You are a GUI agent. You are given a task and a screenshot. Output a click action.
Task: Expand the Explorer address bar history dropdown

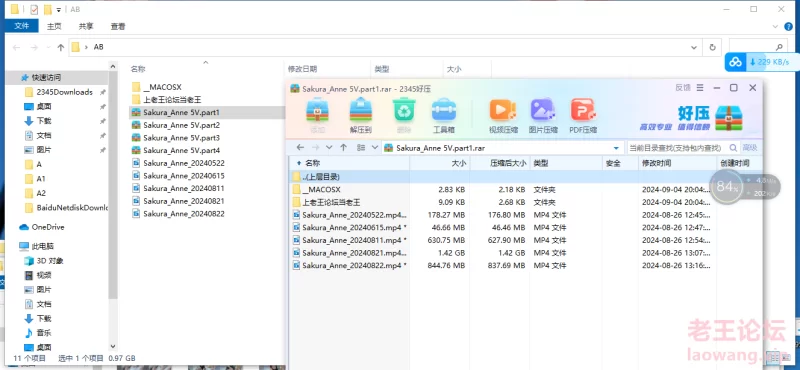point(694,47)
